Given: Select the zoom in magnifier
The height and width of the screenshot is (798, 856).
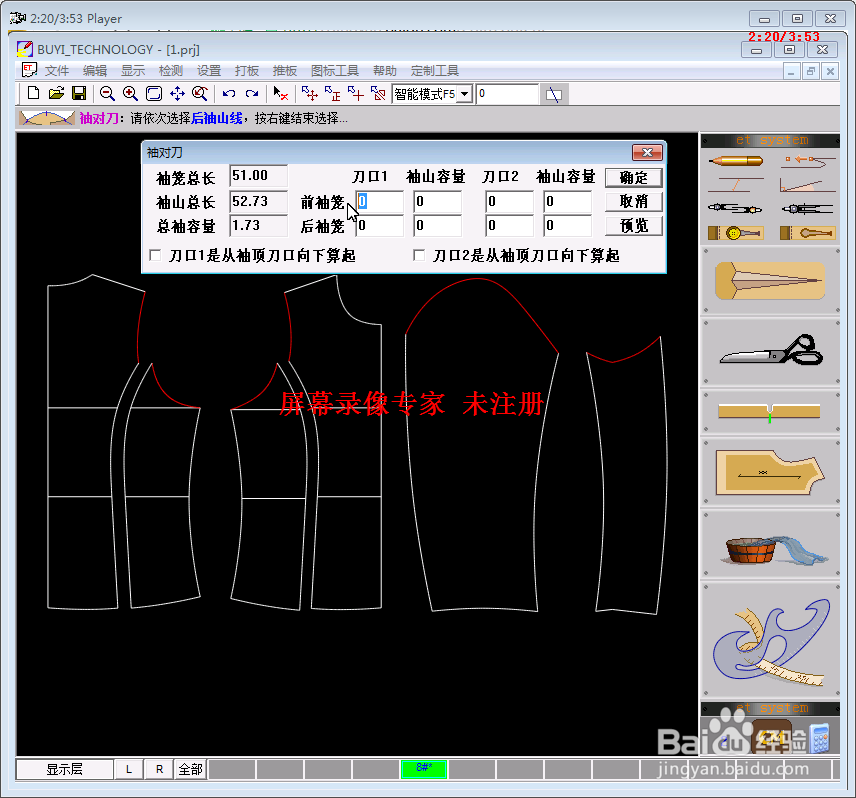Looking at the screenshot, I should click(x=130, y=94).
